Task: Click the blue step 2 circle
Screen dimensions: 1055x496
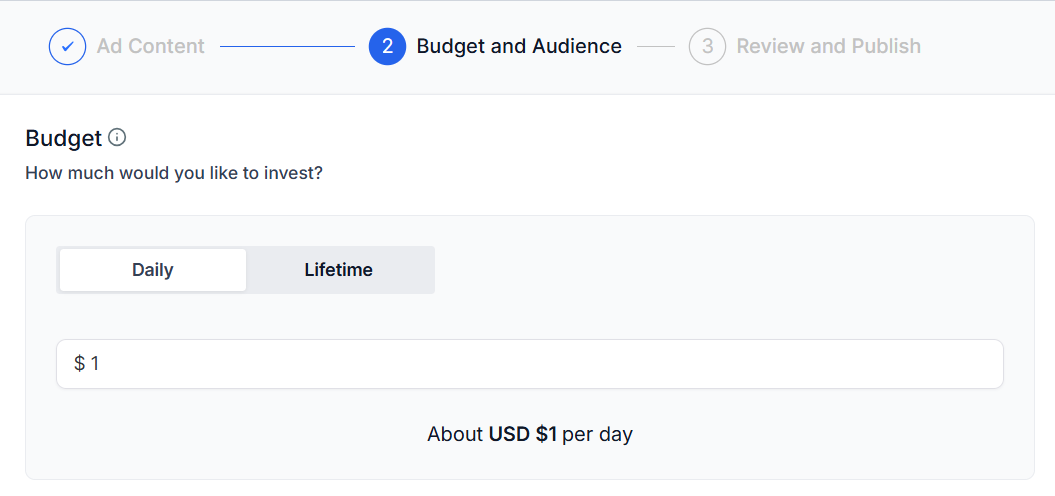Action: tap(388, 46)
